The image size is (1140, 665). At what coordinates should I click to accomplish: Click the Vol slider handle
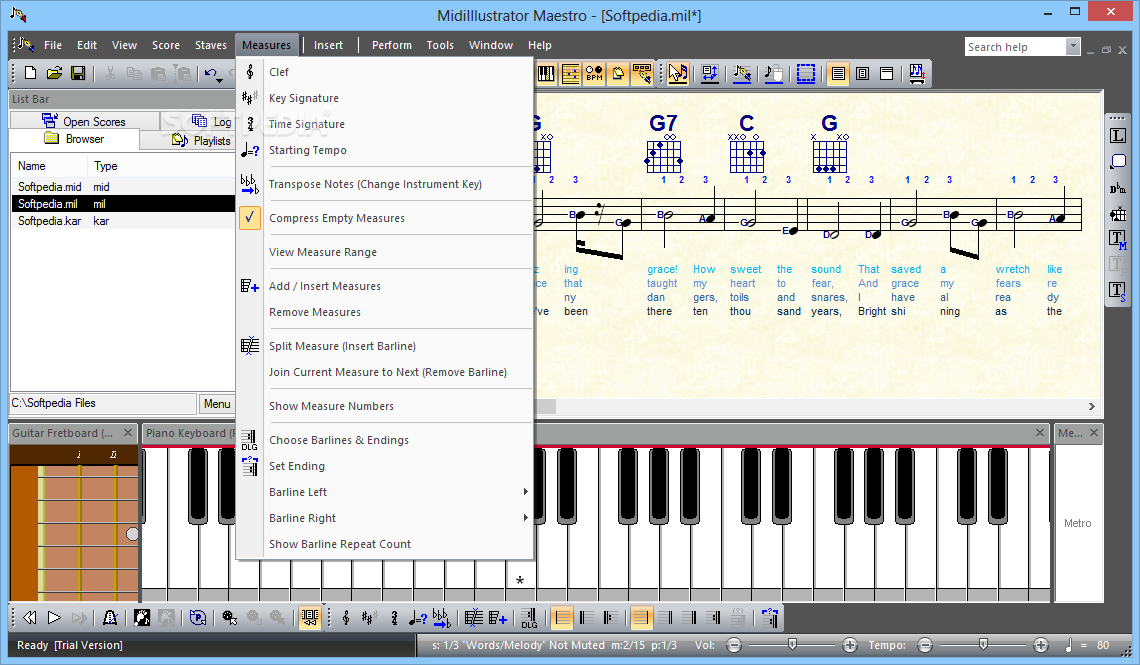click(x=792, y=644)
